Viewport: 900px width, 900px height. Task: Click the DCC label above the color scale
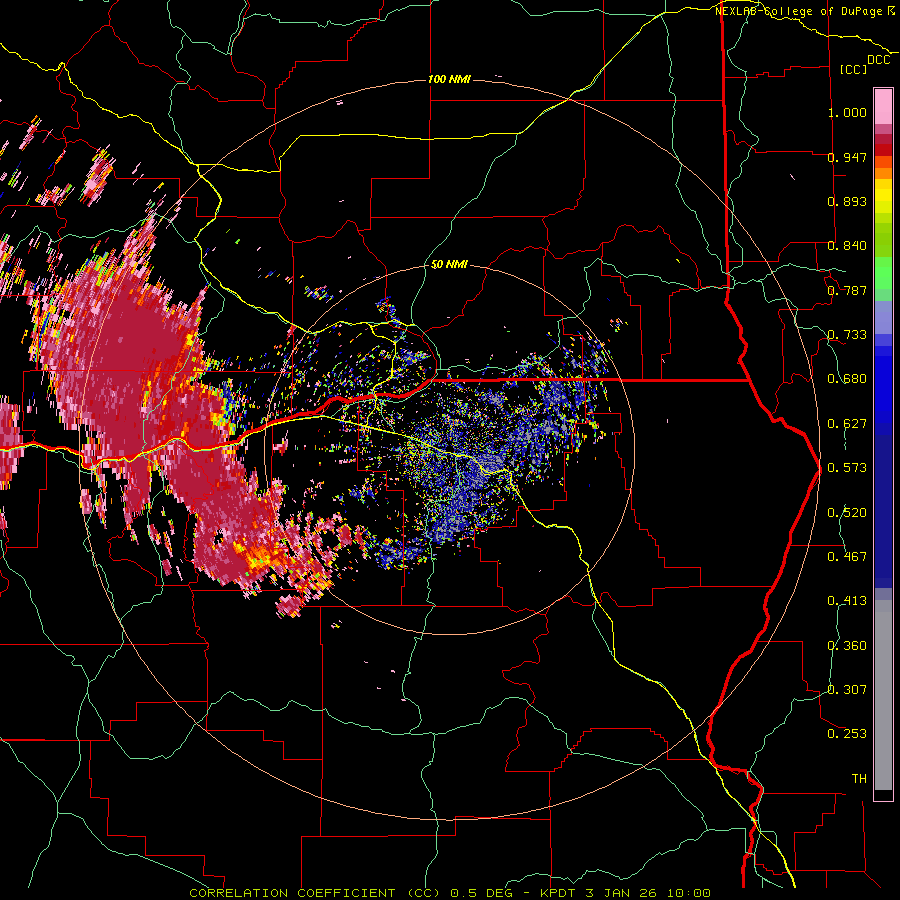pos(879,60)
